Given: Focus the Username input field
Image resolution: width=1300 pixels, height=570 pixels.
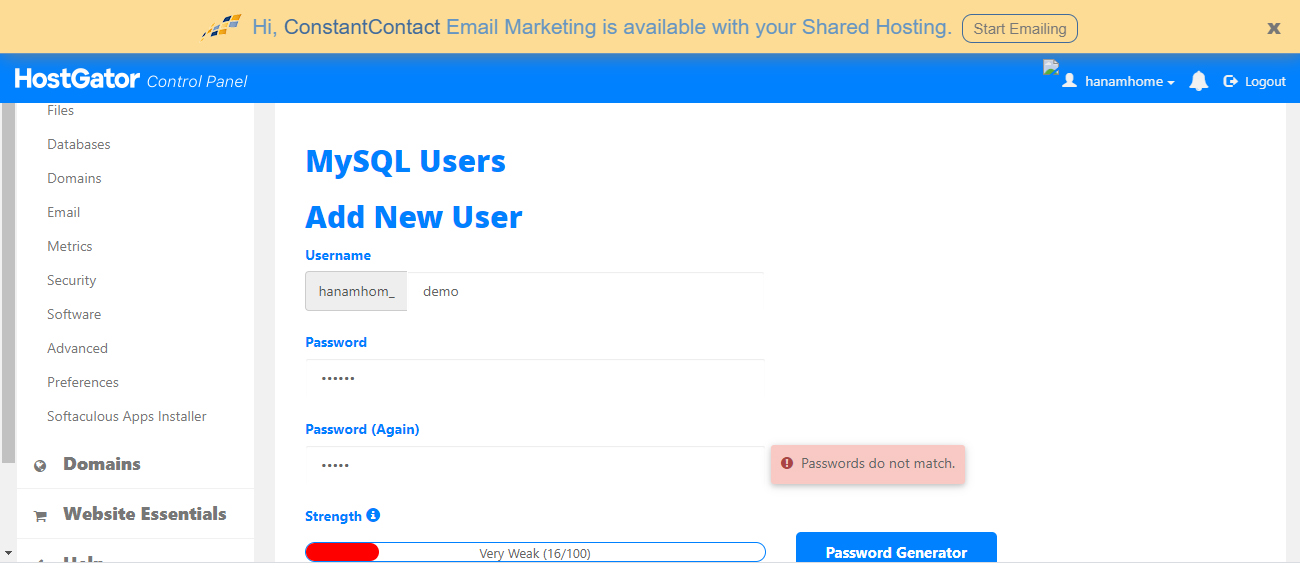Looking at the screenshot, I should (585, 292).
